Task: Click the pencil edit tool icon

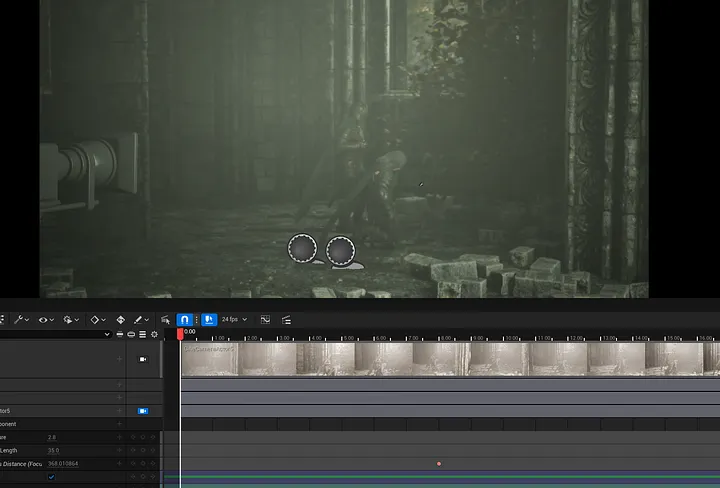Action: 139,320
